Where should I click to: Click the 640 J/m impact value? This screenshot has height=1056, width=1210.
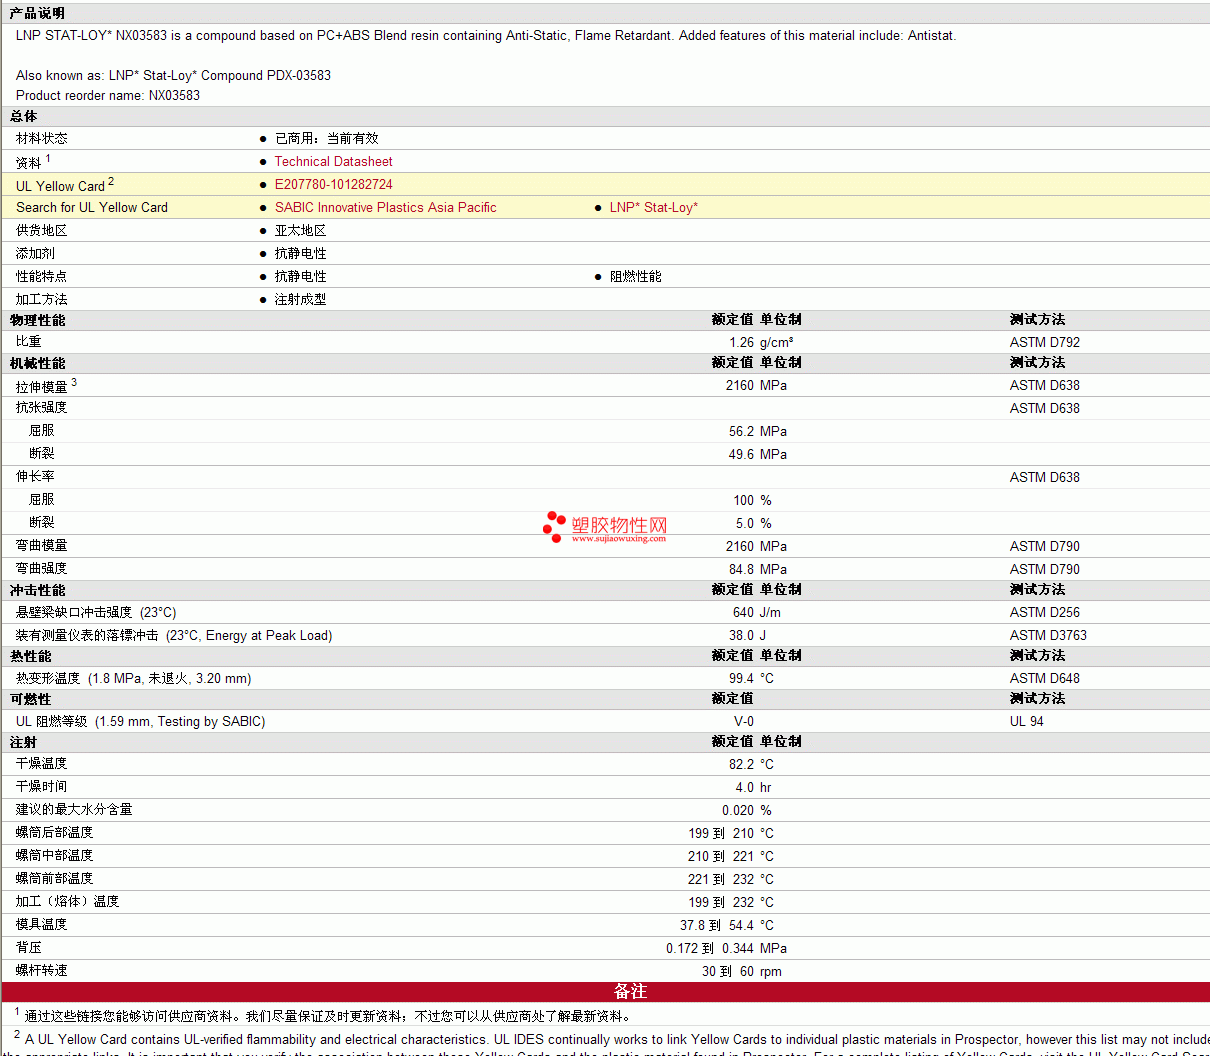click(756, 612)
